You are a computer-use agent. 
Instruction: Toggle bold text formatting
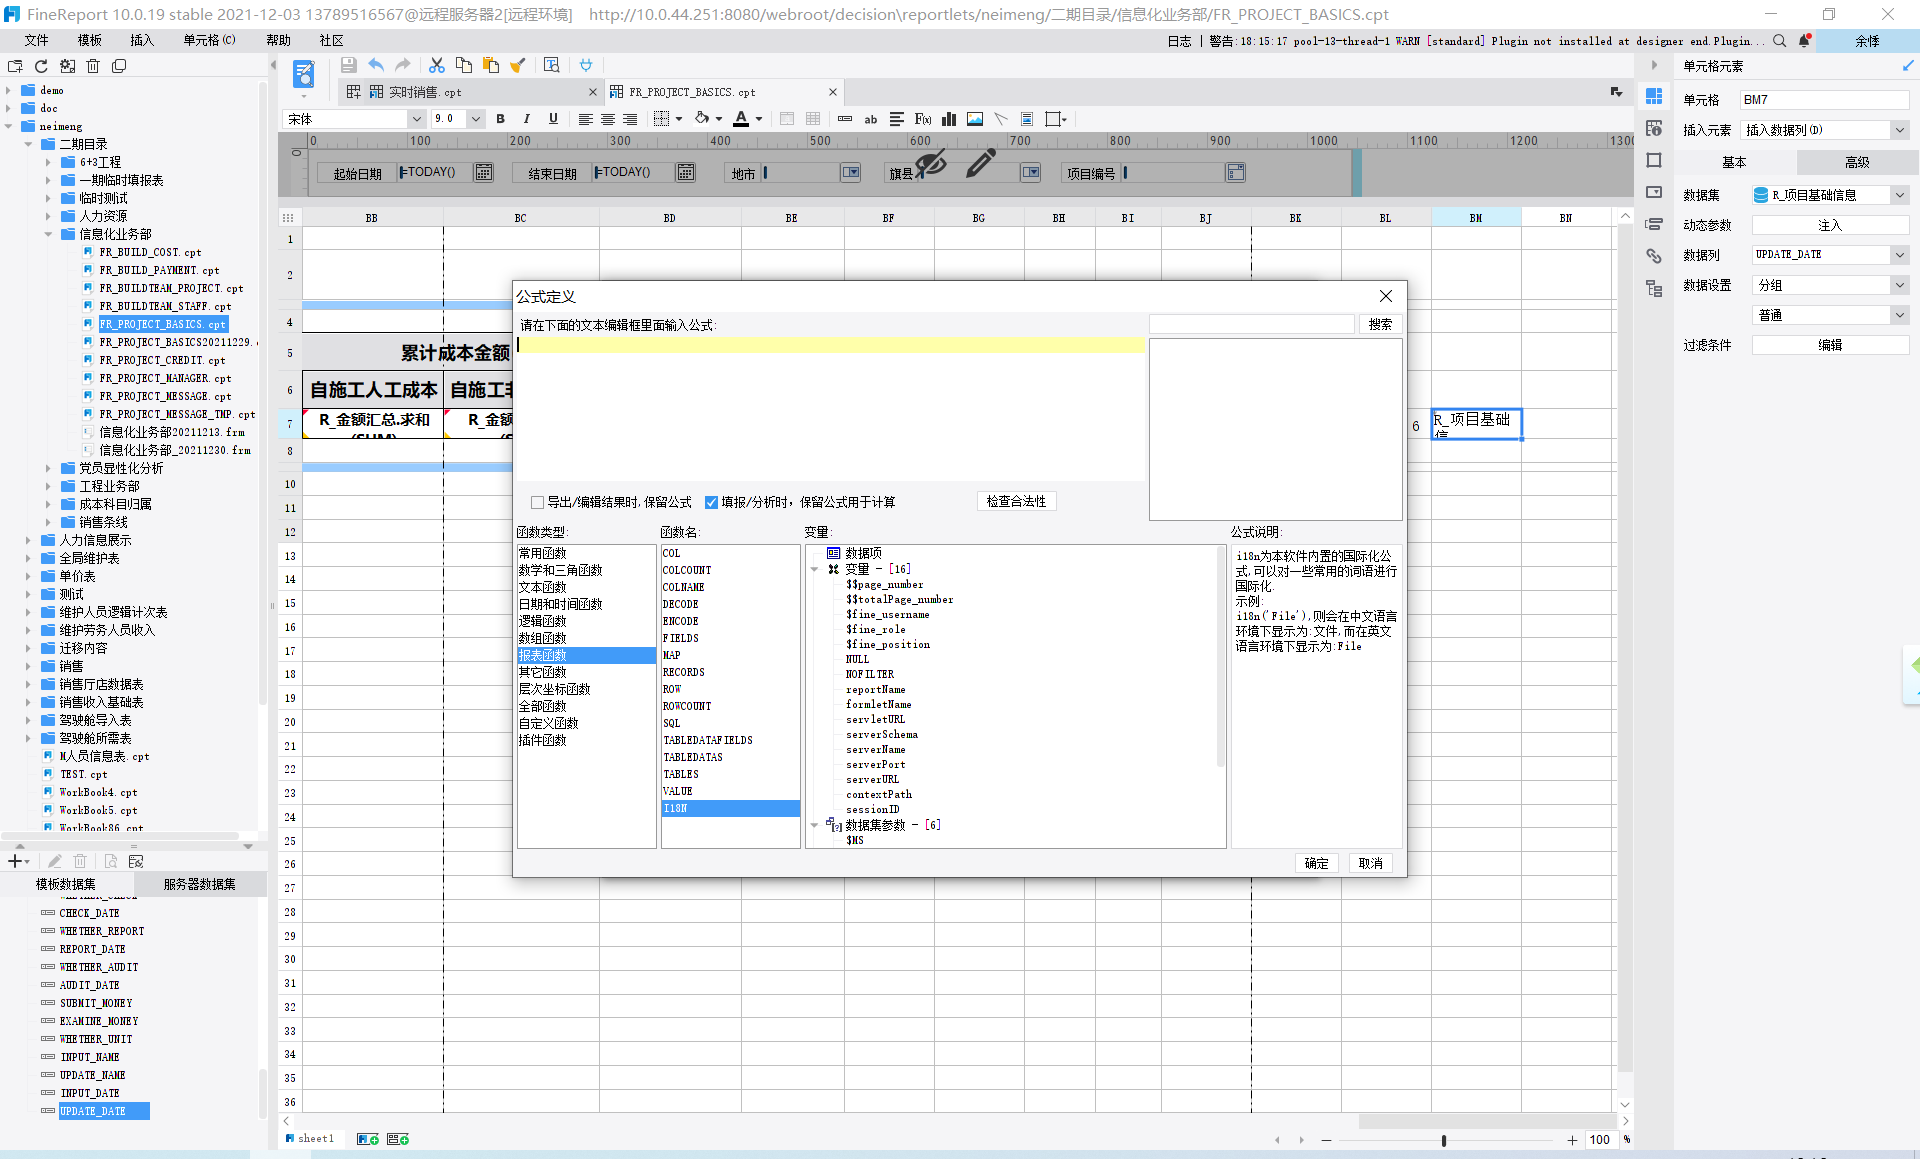click(x=501, y=119)
